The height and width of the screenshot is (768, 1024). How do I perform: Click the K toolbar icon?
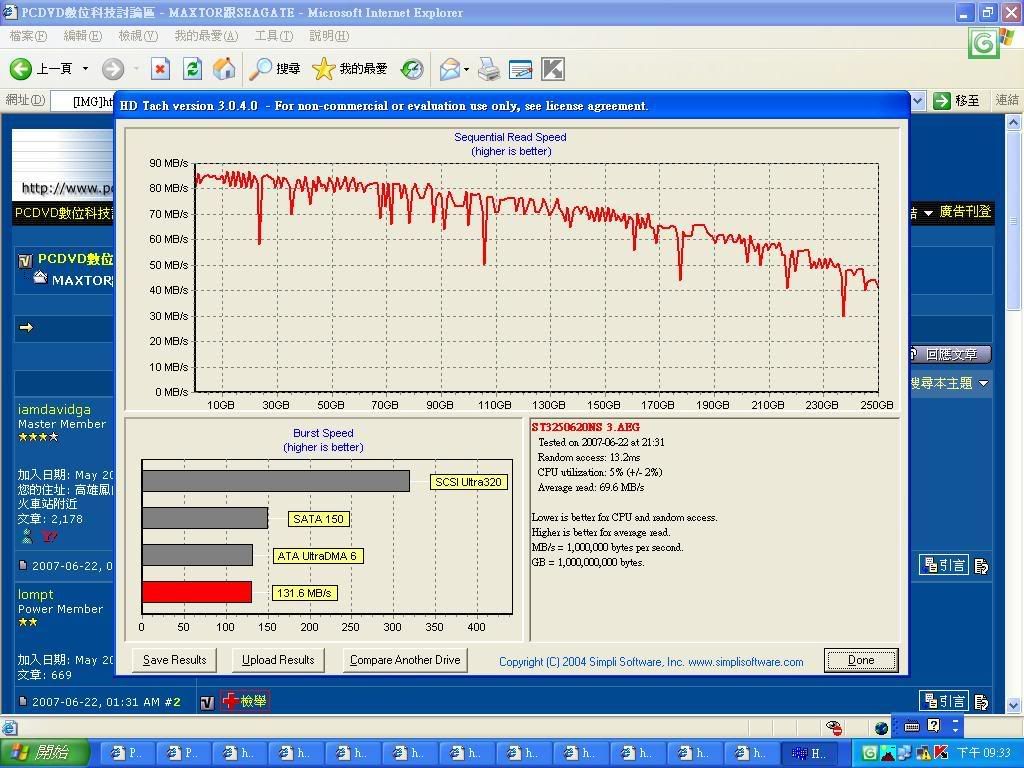pos(552,69)
